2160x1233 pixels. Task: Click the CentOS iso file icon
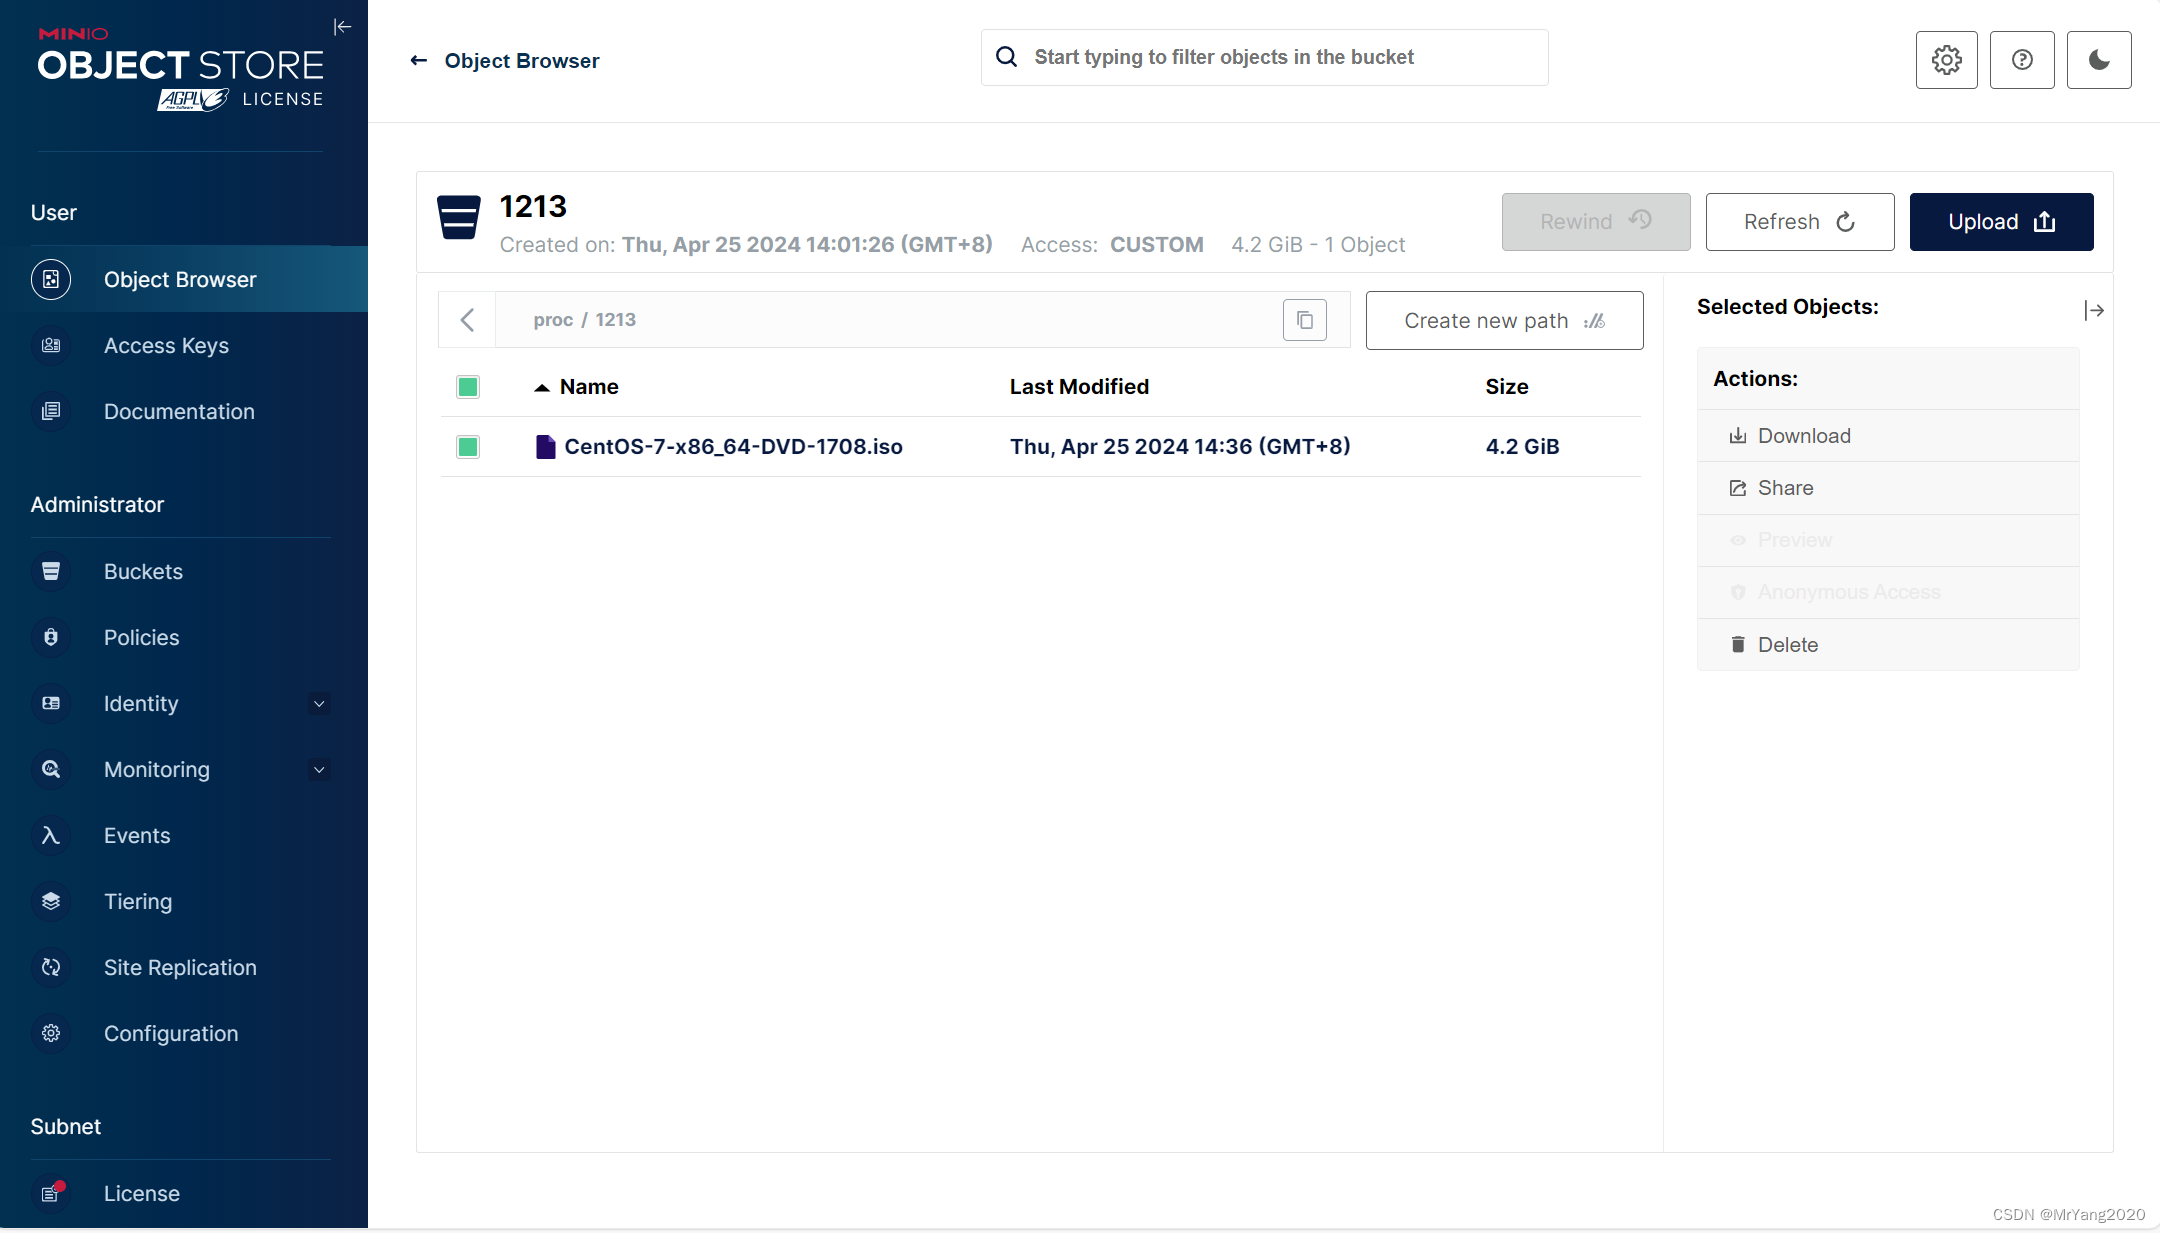point(545,447)
